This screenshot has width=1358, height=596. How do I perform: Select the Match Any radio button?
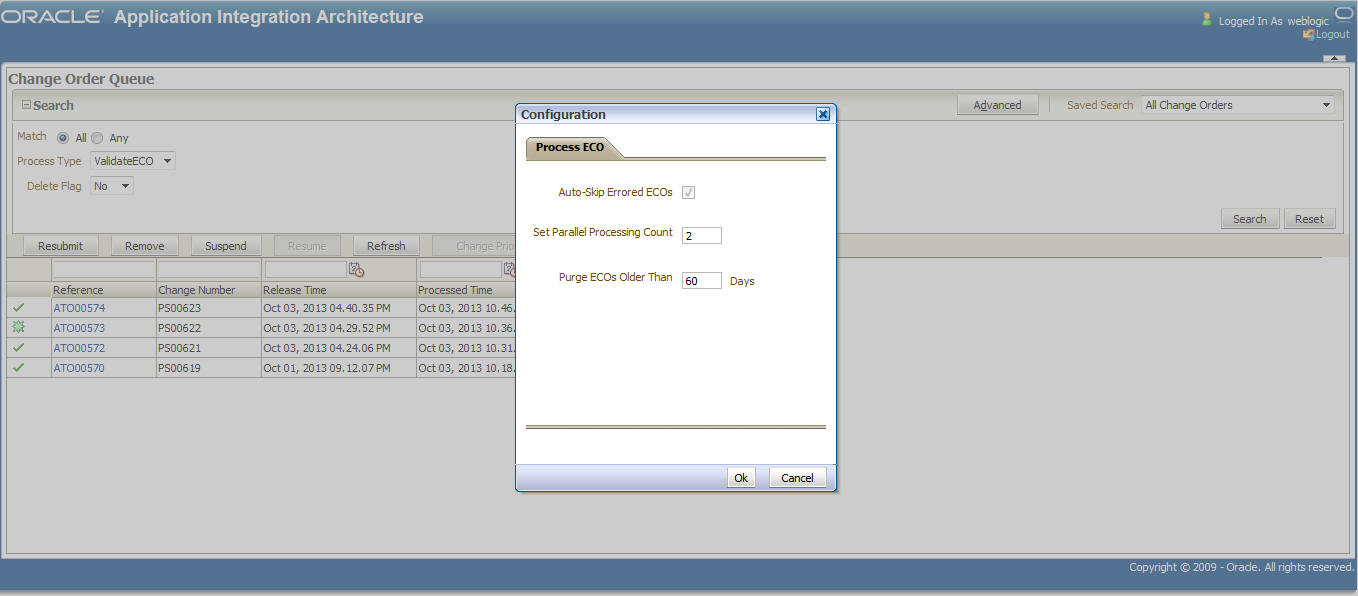pyautogui.click(x=97, y=138)
